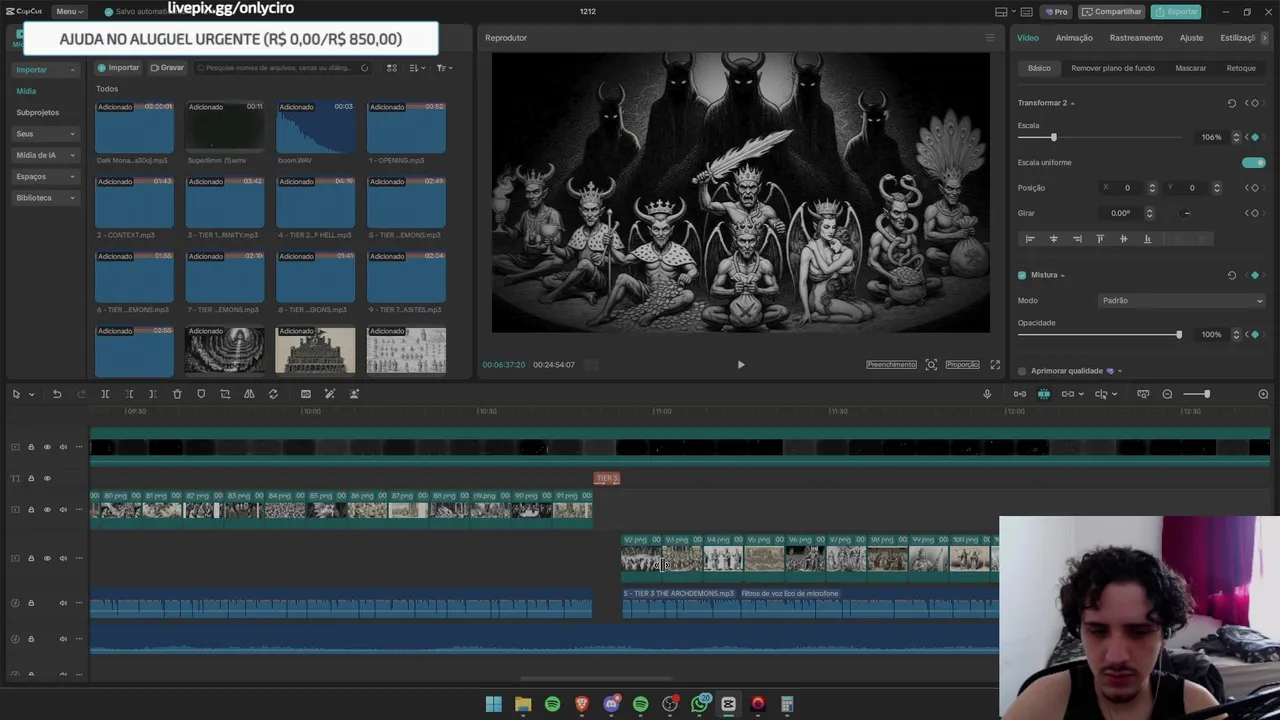Viewport: 1280px width, 720px height.
Task: Click the Gravar record button
Action: click(x=167, y=68)
